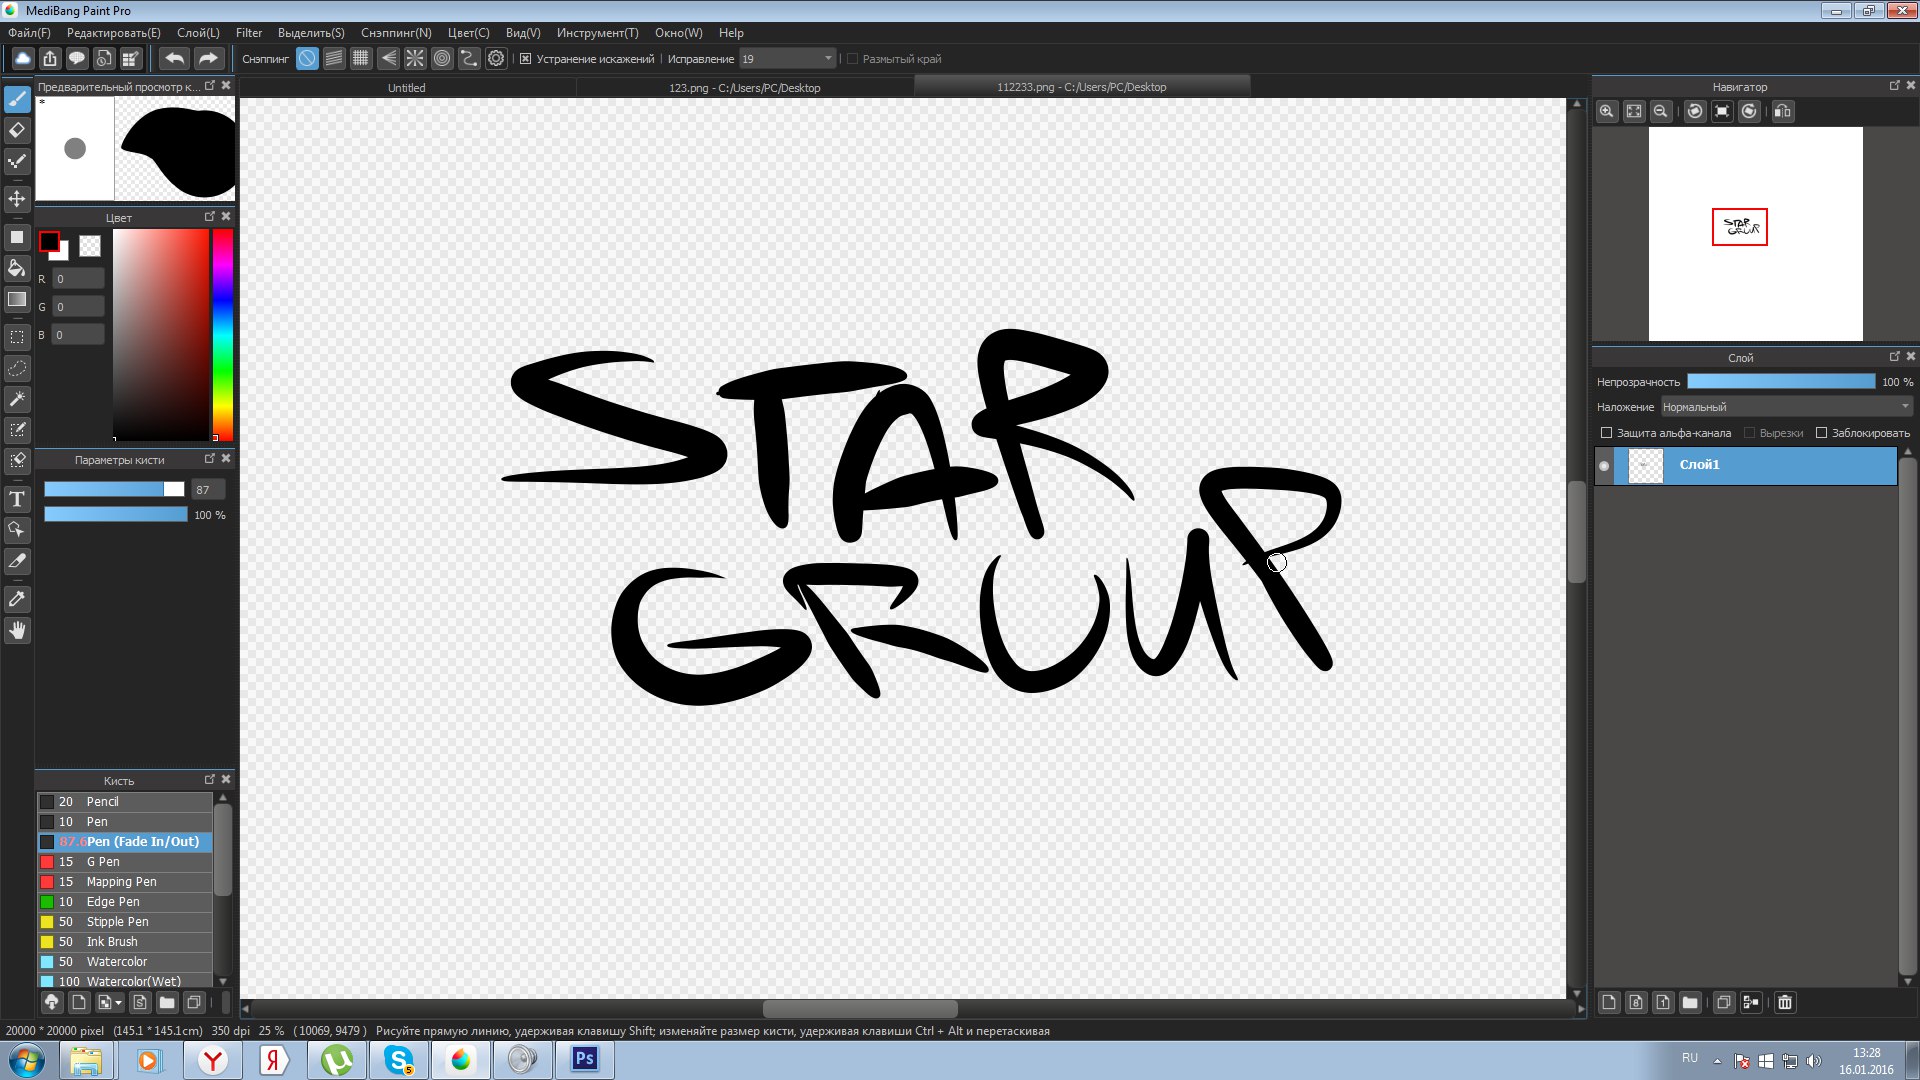Delete layer with trash icon
The height and width of the screenshot is (1080, 1920).
coord(1785,1002)
